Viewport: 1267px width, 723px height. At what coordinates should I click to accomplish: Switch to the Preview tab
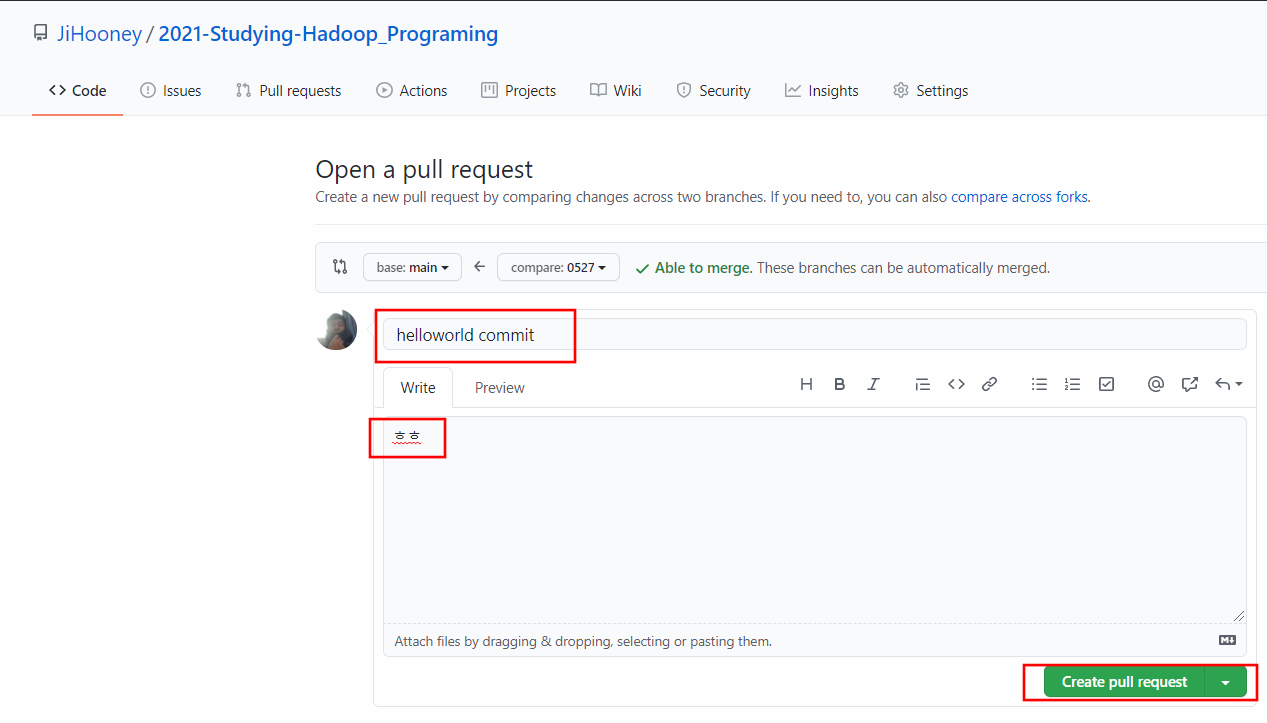click(x=500, y=387)
